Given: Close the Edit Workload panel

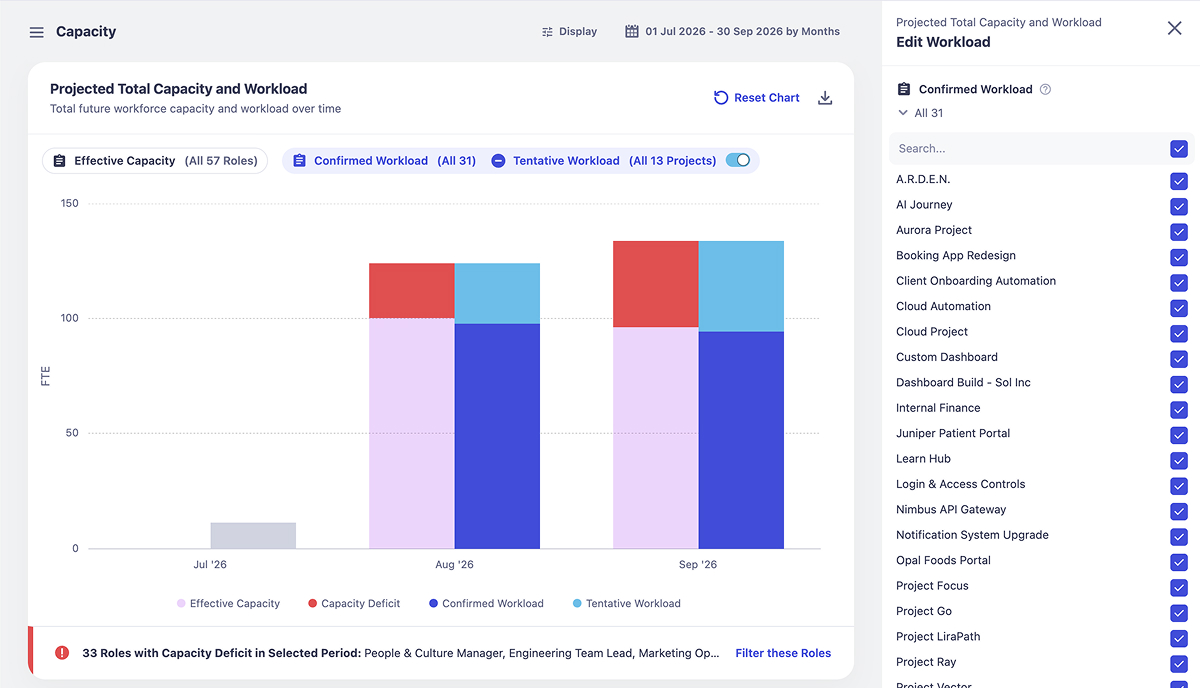Looking at the screenshot, I should pos(1175,28).
